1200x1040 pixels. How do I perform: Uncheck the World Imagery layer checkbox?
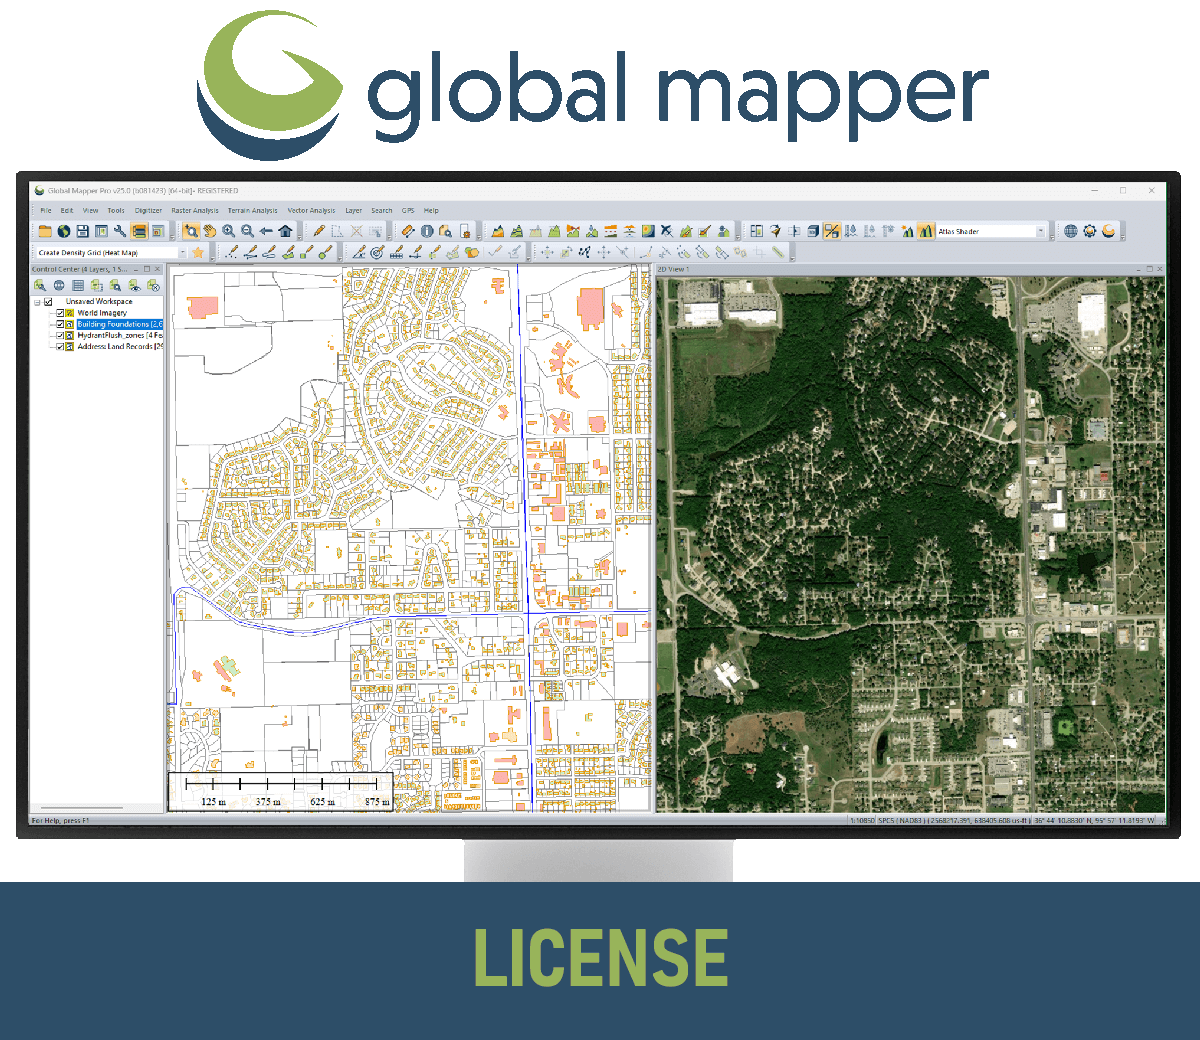pos(60,313)
